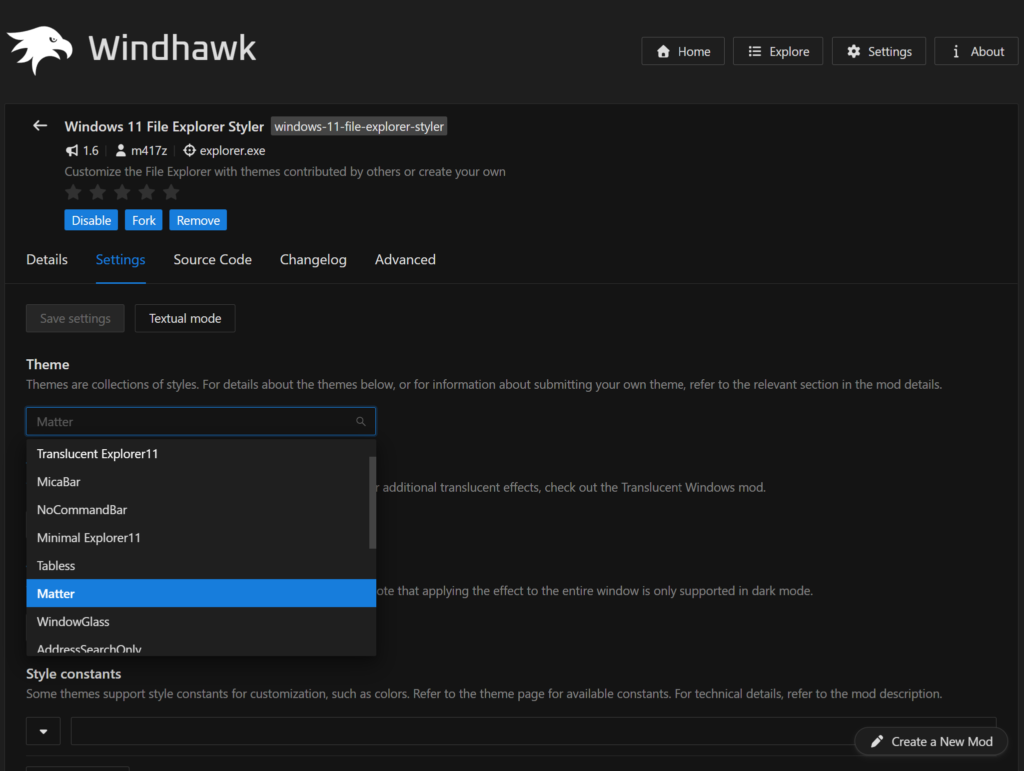1024x771 pixels.
Task: Open the Changelog tab
Action: pyautogui.click(x=313, y=259)
